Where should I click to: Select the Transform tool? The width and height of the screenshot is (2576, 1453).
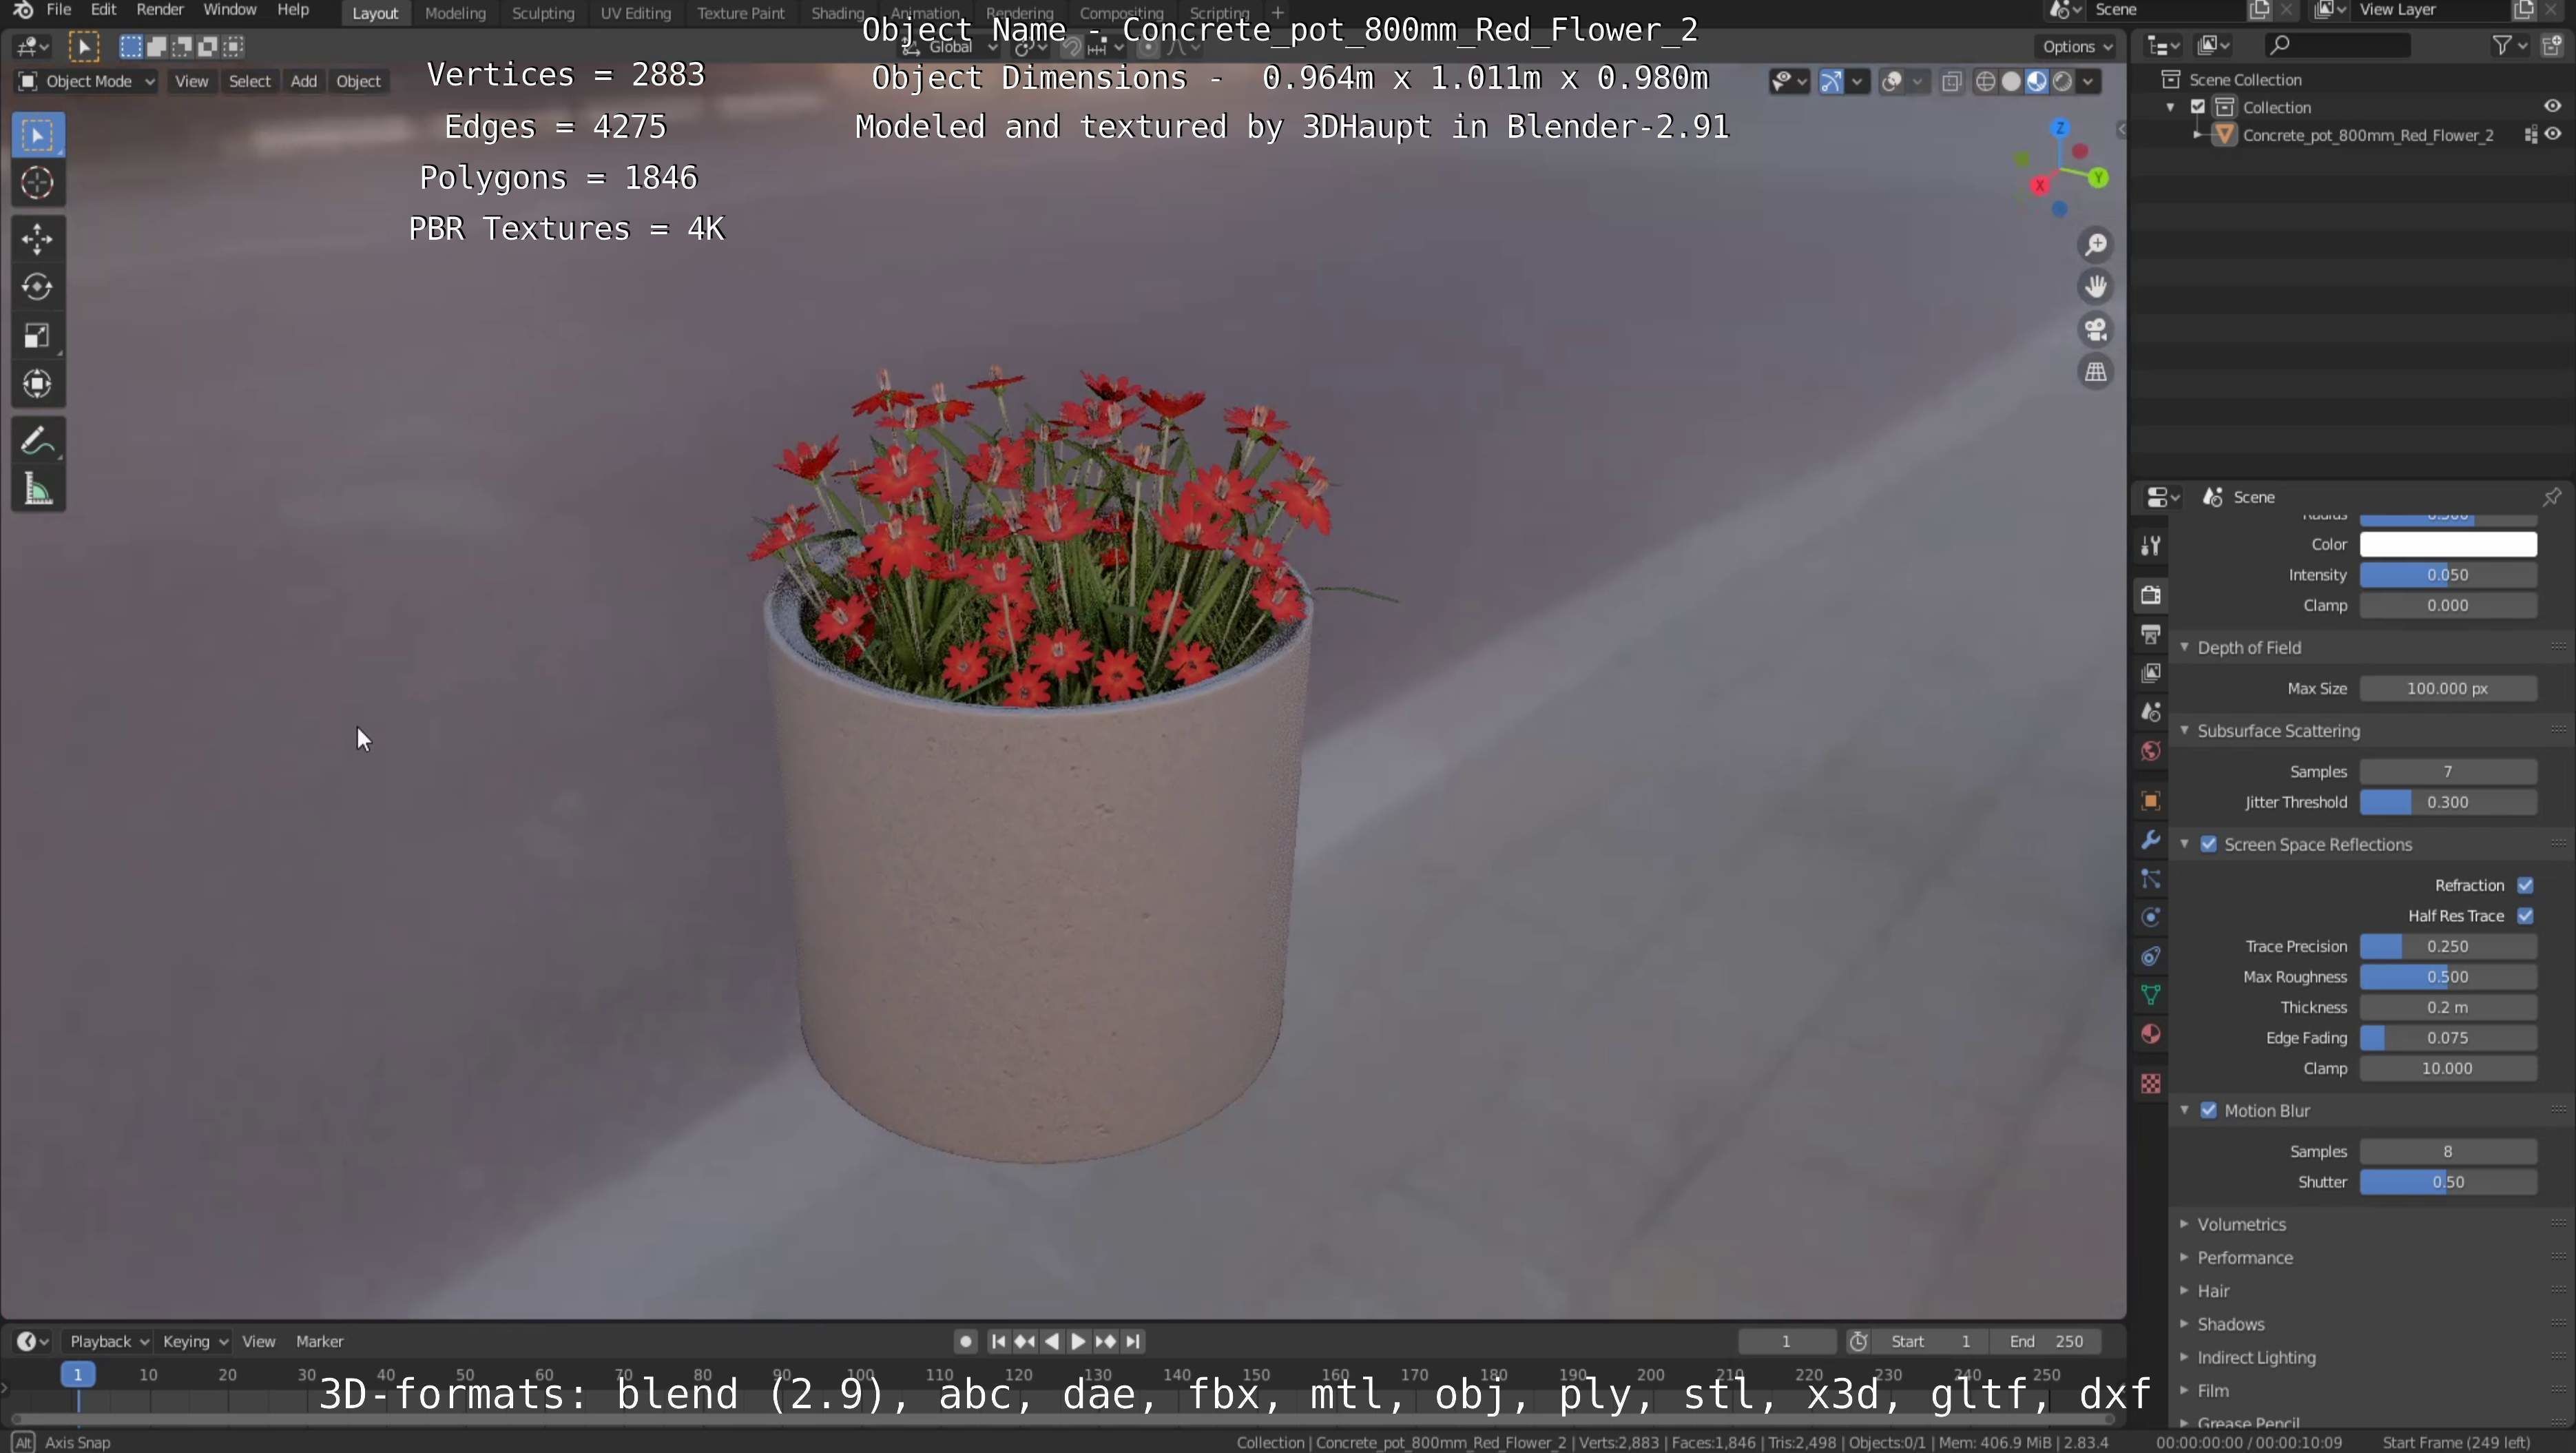pyautogui.click(x=37, y=384)
